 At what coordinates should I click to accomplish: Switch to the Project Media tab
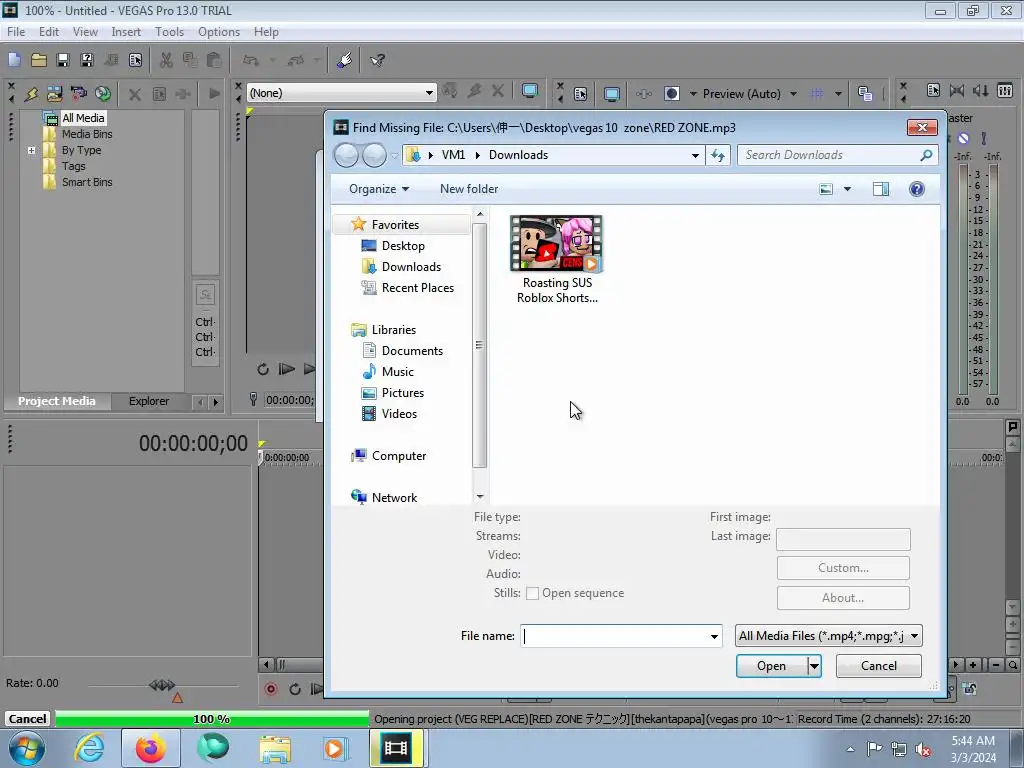point(57,401)
